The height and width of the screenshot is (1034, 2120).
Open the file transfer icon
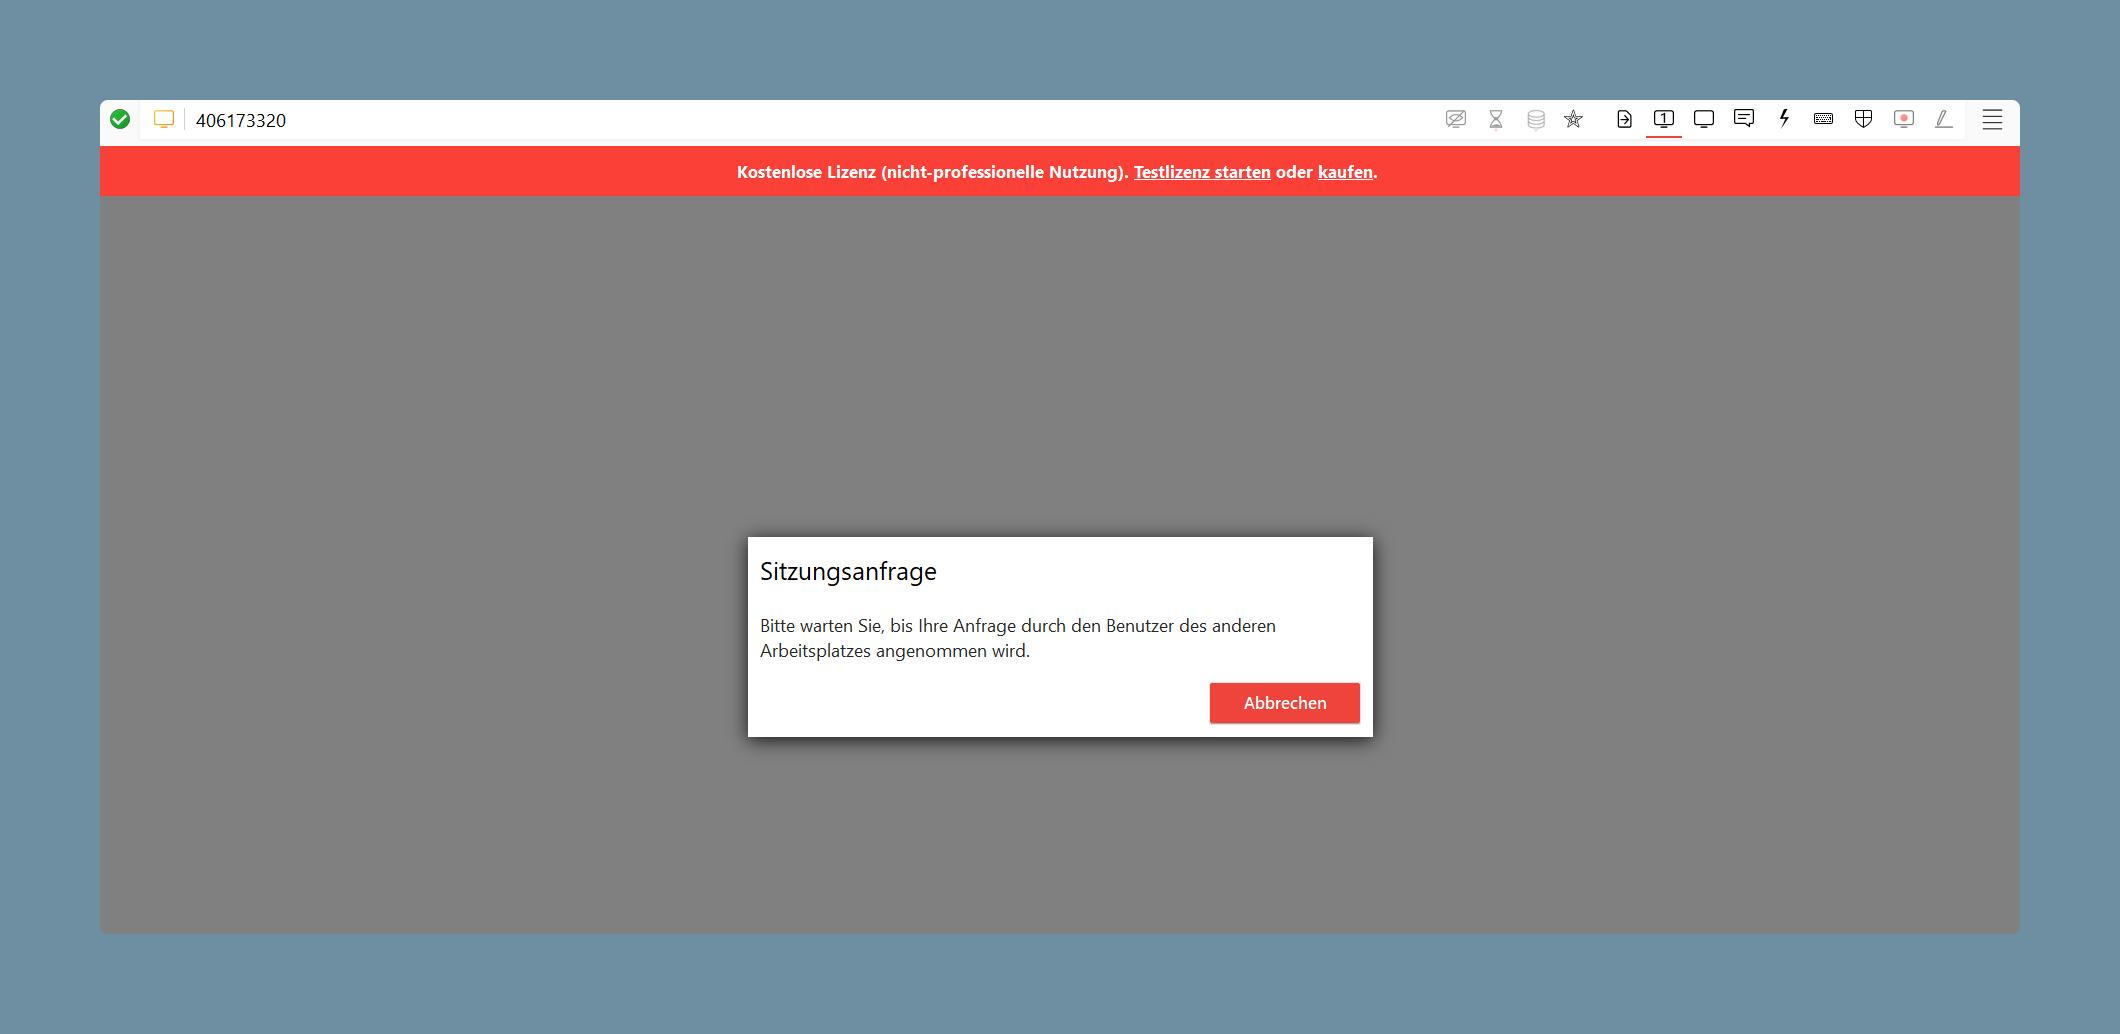(x=1624, y=119)
